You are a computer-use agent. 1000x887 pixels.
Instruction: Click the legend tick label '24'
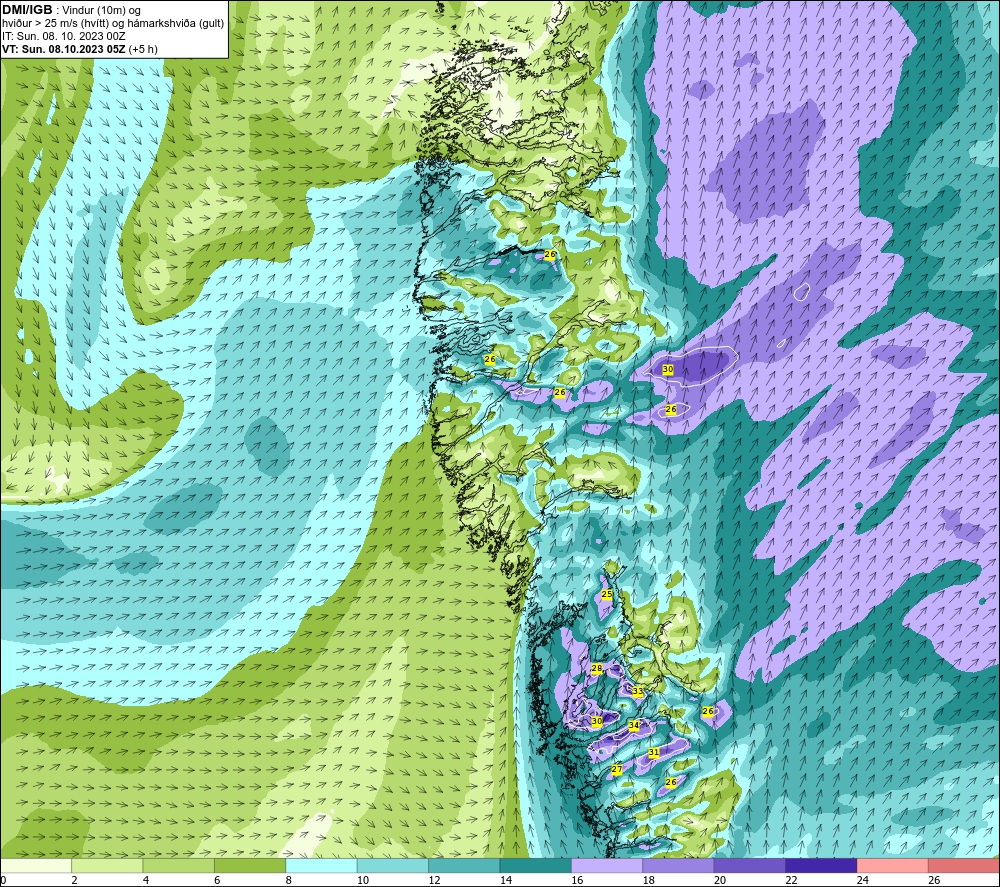[863, 881]
